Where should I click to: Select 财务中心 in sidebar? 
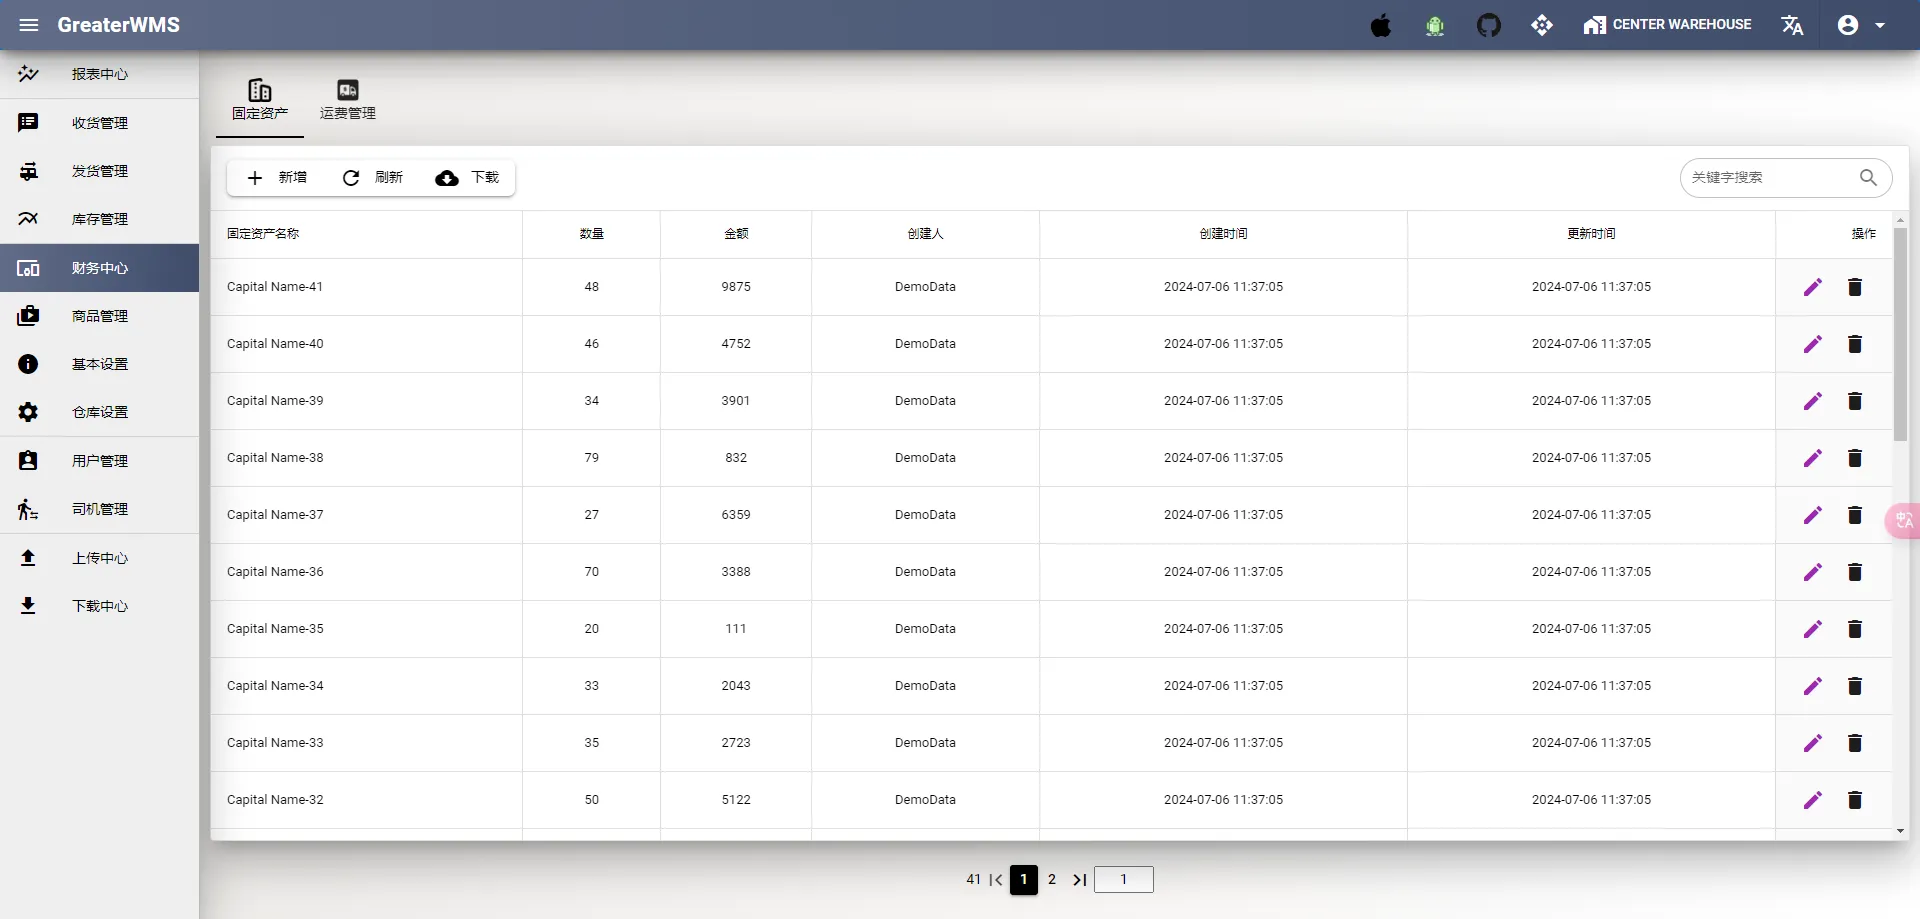(x=99, y=268)
